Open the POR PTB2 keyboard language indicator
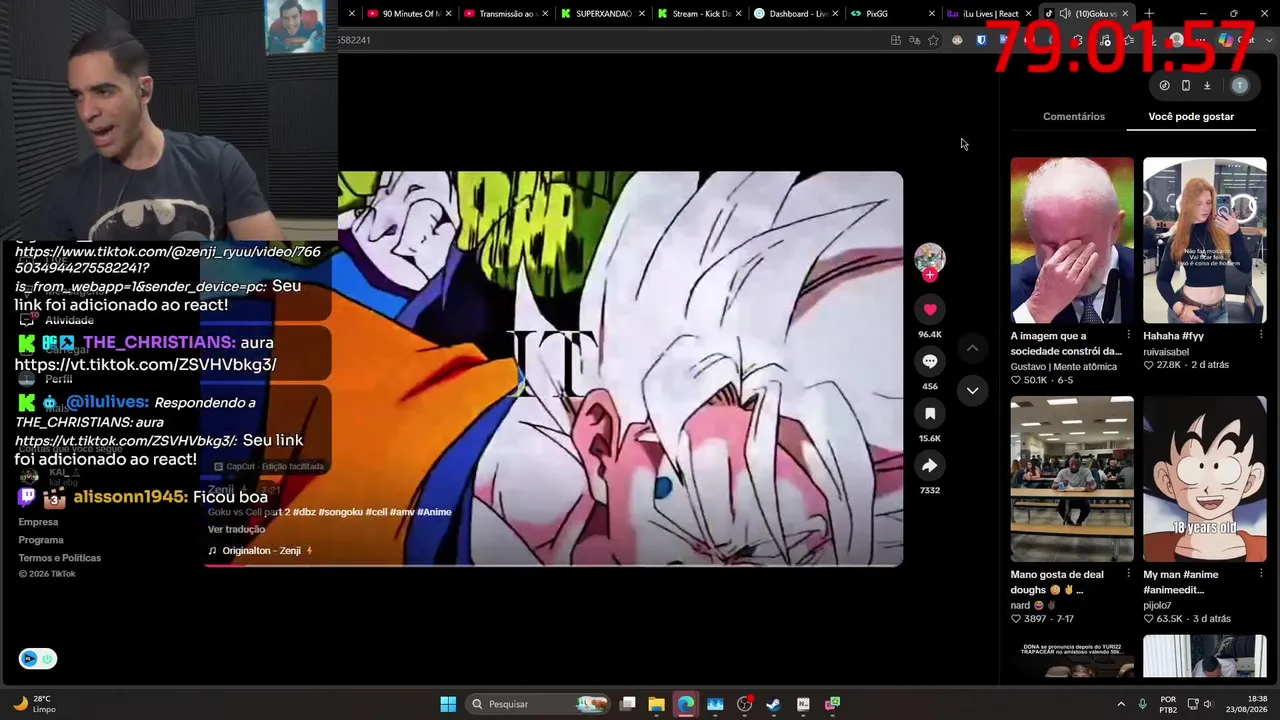Image resolution: width=1280 pixels, height=720 pixels. 1168,704
